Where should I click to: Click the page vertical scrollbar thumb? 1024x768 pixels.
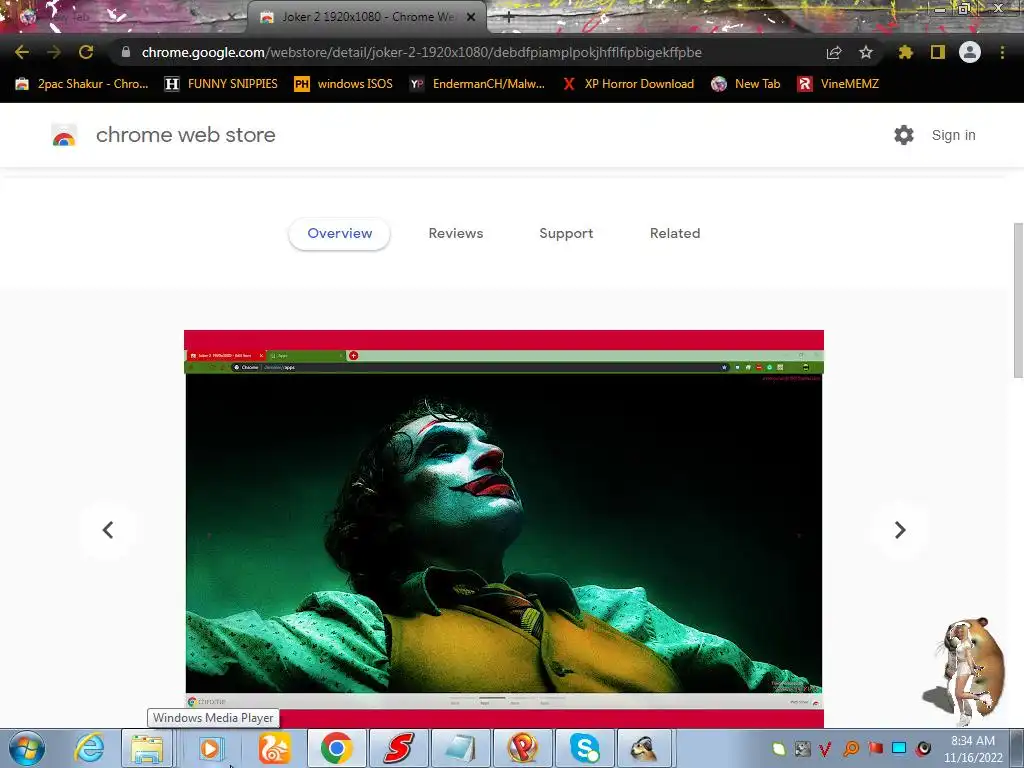[x=1018, y=300]
